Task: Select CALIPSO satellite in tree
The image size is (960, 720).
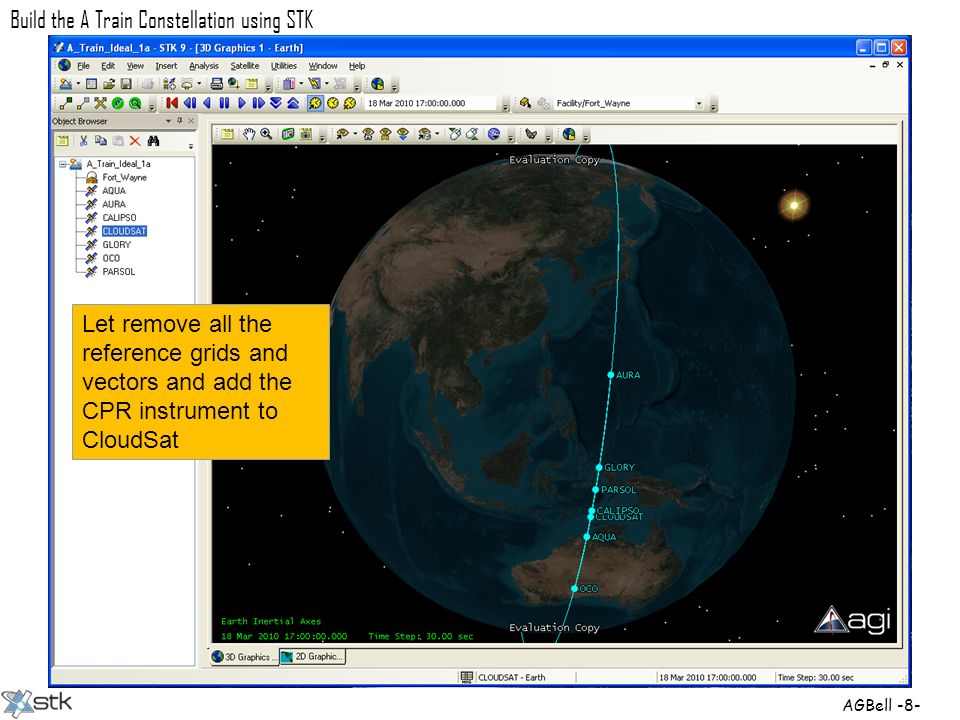Action: click(x=119, y=218)
